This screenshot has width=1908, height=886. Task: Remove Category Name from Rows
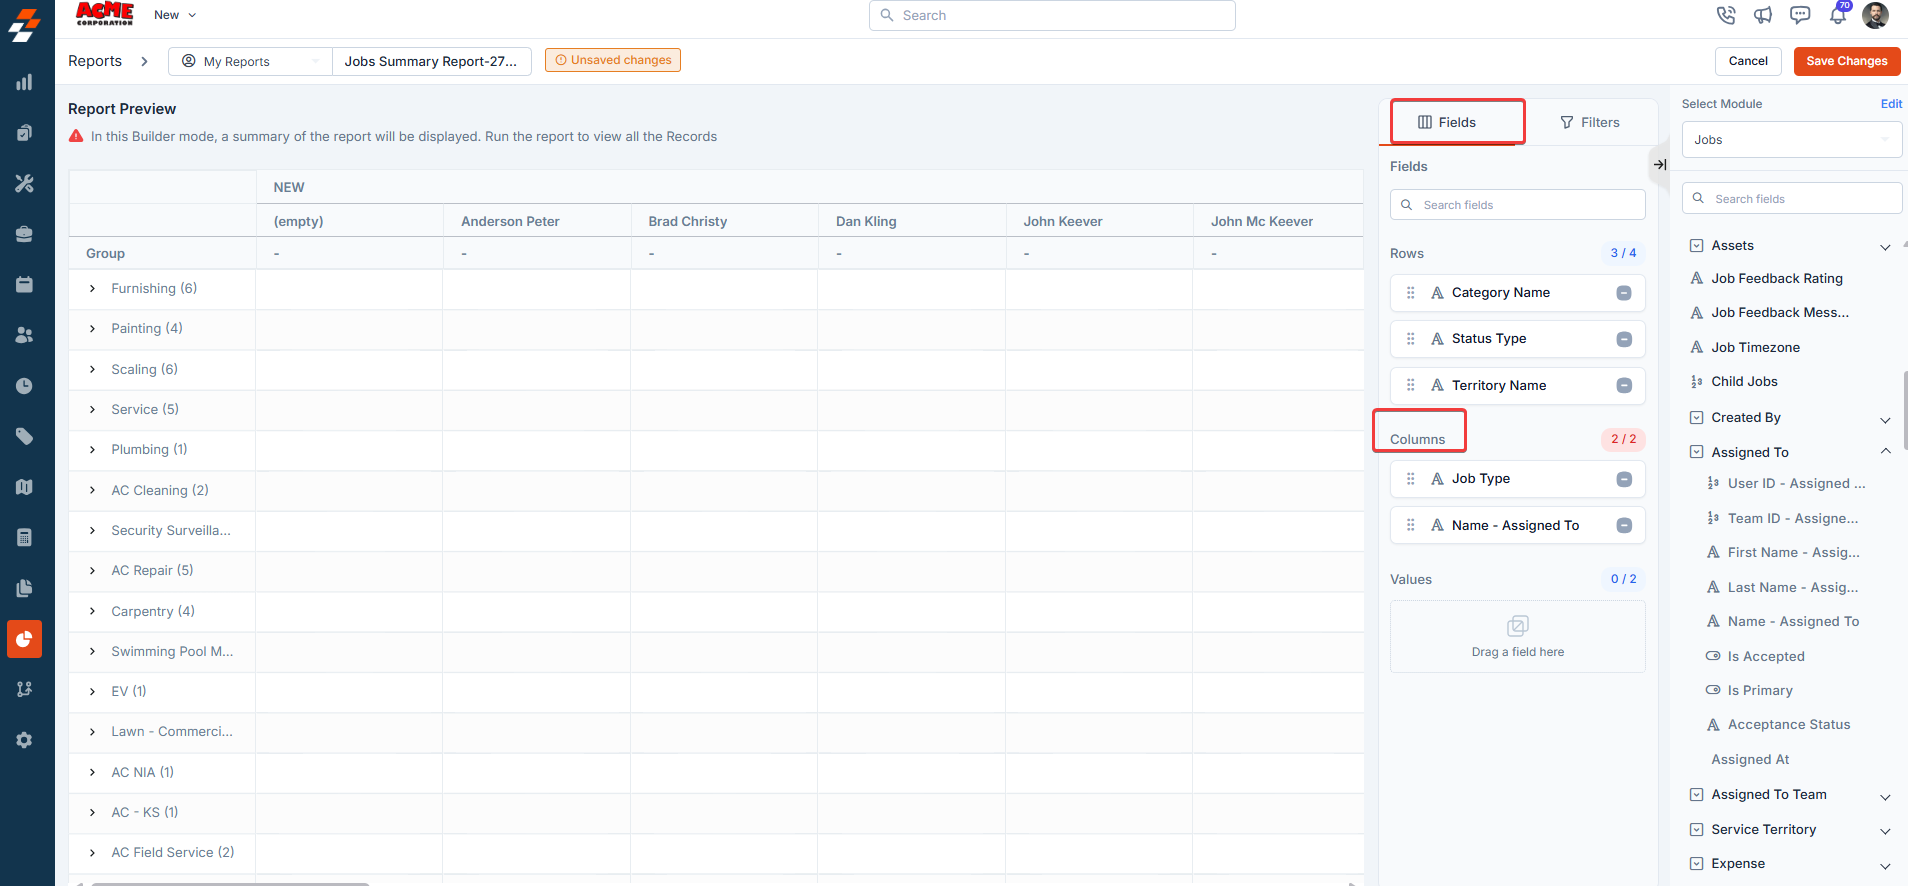1624,293
